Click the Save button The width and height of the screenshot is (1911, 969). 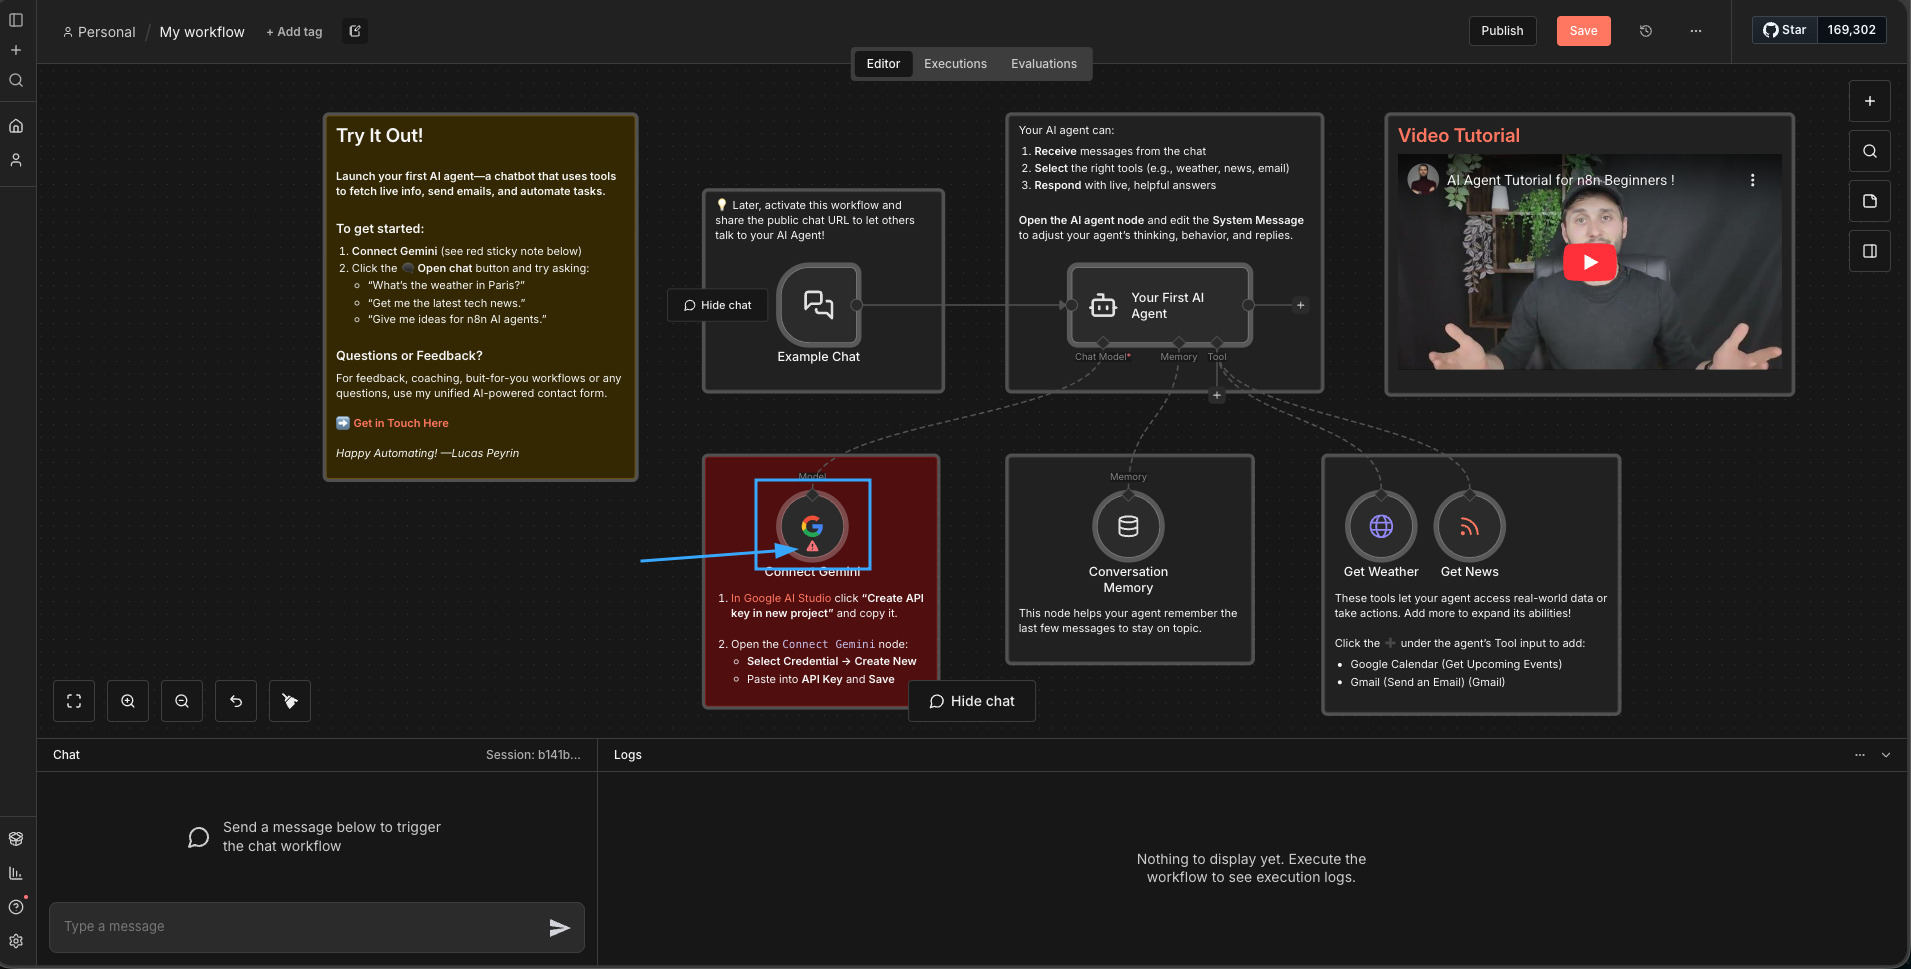[1583, 31]
